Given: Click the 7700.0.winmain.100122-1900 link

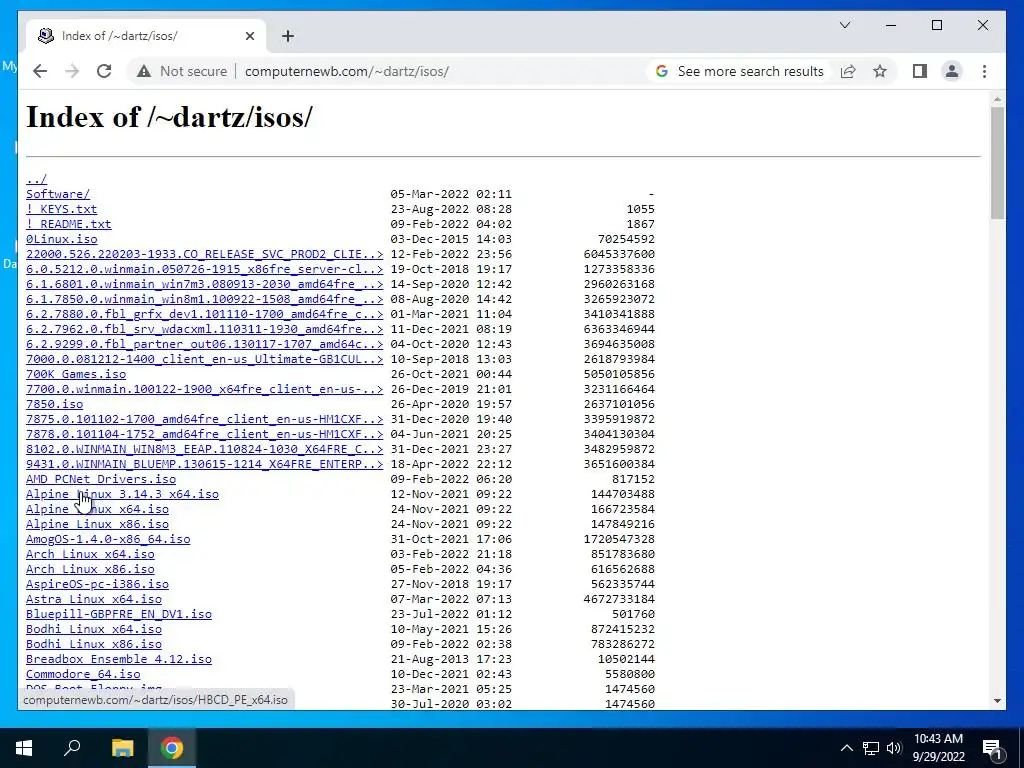Looking at the screenshot, I should coord(204,389).
